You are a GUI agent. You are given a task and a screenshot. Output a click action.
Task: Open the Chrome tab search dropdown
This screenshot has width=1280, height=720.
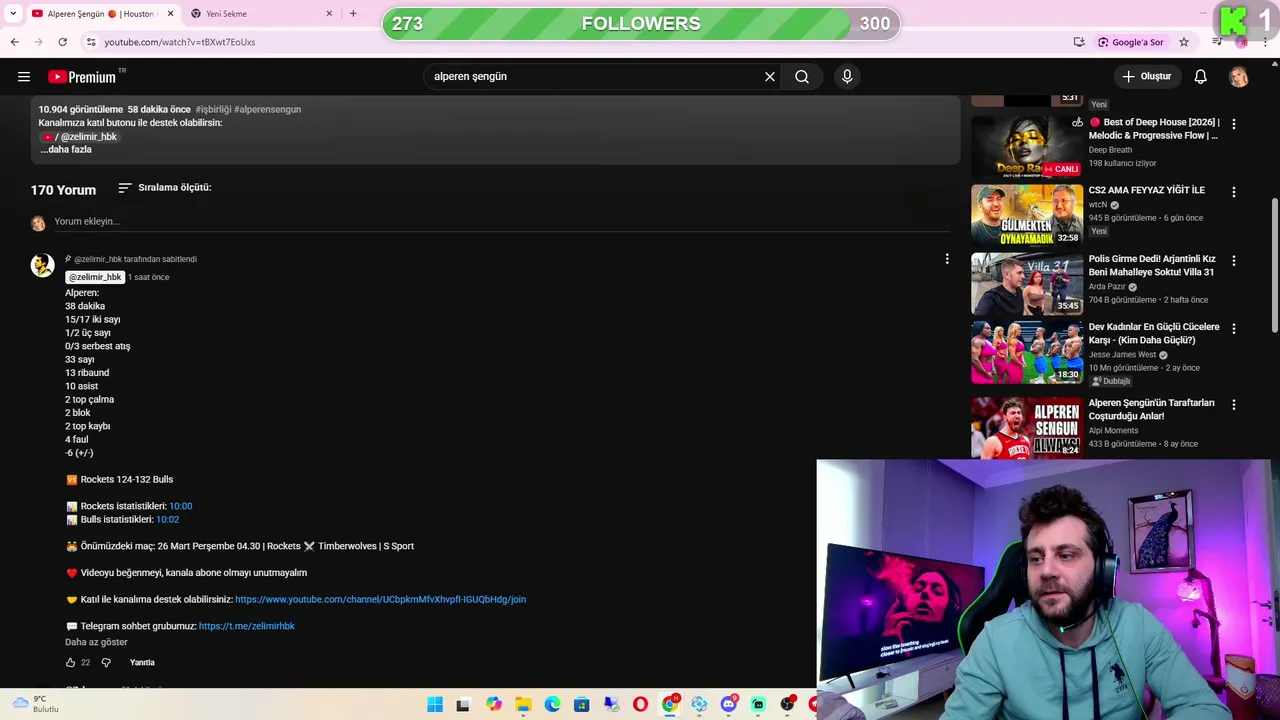pyautogui.click(x=13, y=14)
